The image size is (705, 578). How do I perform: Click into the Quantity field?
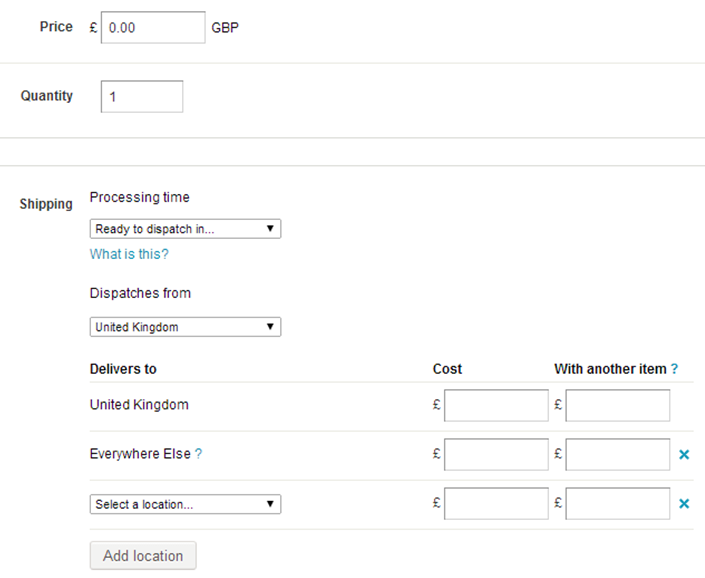coord(142,97)
